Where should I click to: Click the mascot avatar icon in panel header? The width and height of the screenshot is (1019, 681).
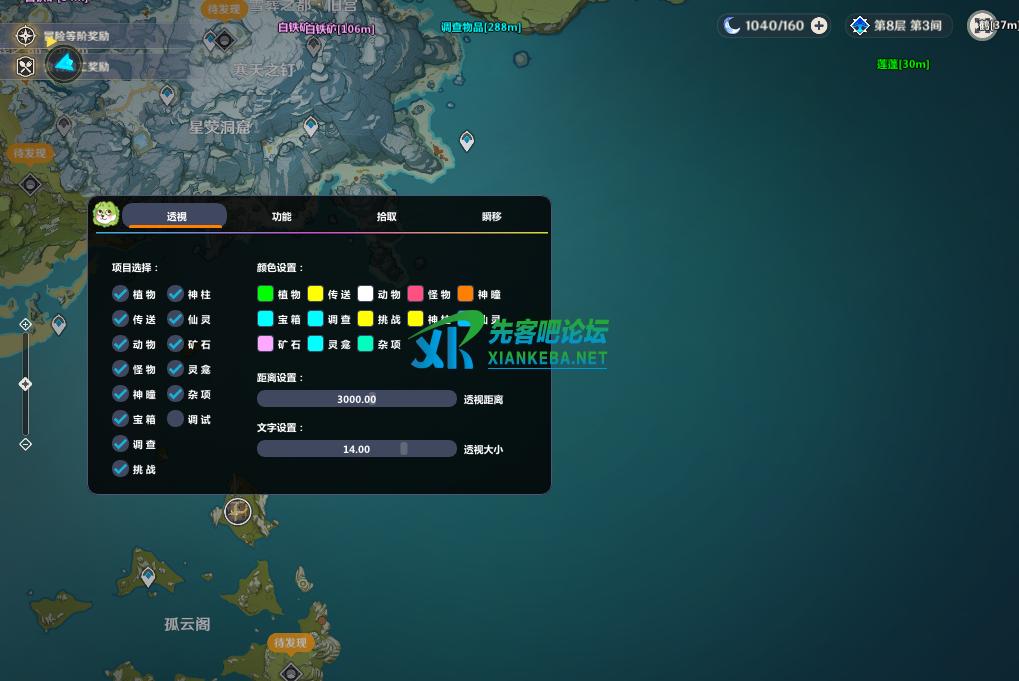[106, 214]
